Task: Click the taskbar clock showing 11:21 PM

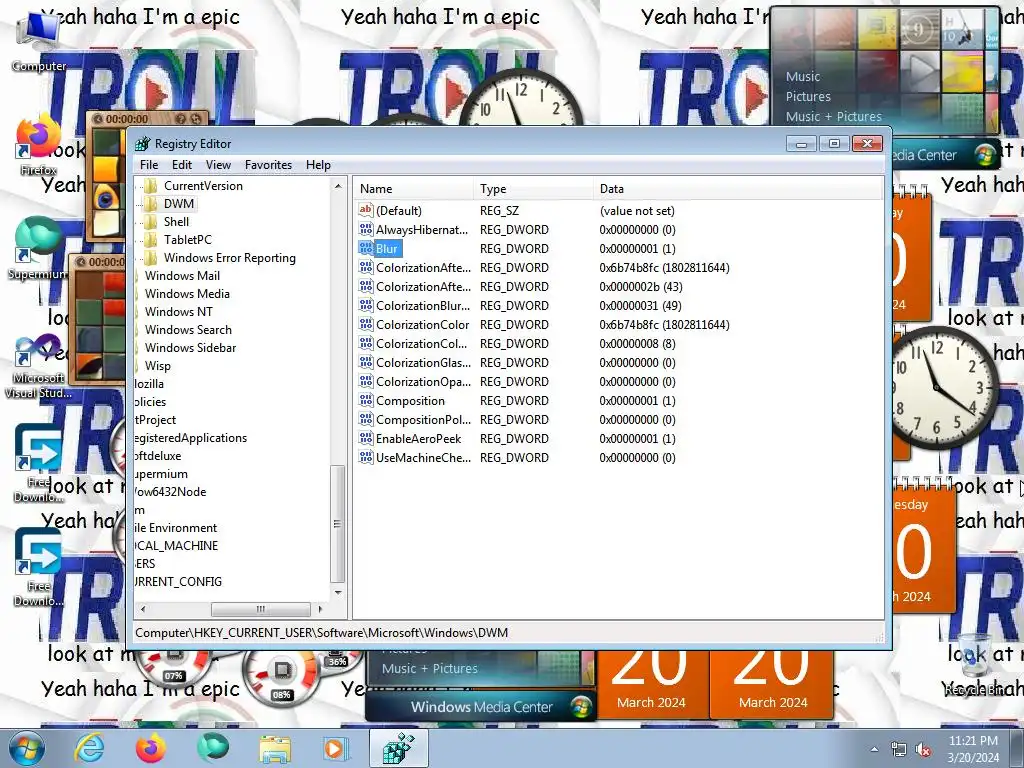Action: [x=973, y=749]
